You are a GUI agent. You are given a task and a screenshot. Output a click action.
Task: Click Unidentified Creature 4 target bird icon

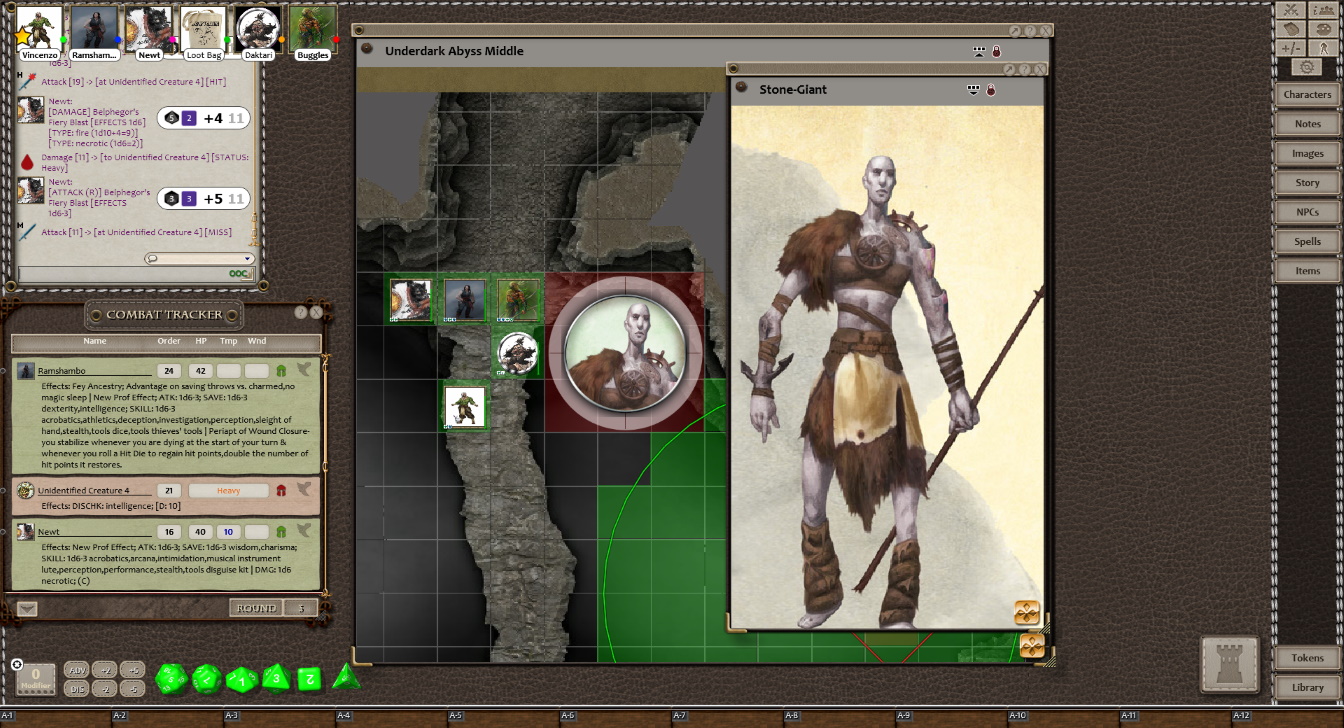pos(304,490)
